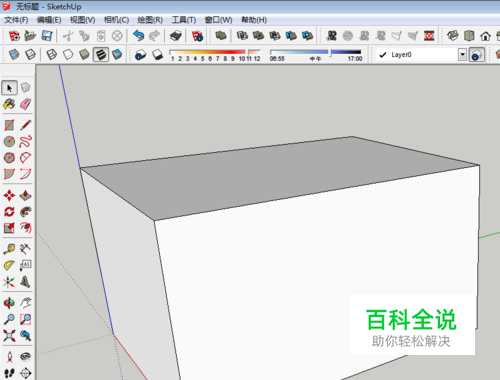Toggle Back Edges style

point(30,54)
